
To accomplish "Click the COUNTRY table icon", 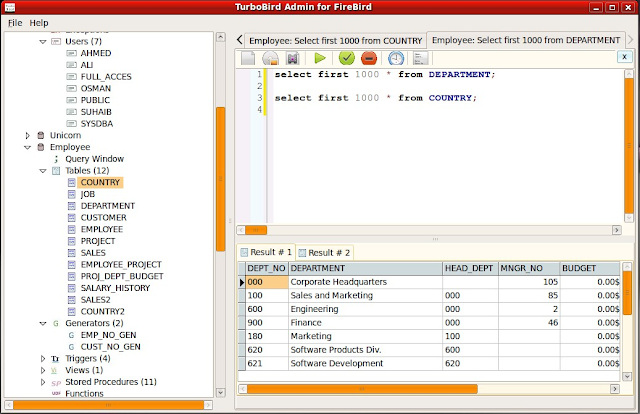I will click(72, 183).
